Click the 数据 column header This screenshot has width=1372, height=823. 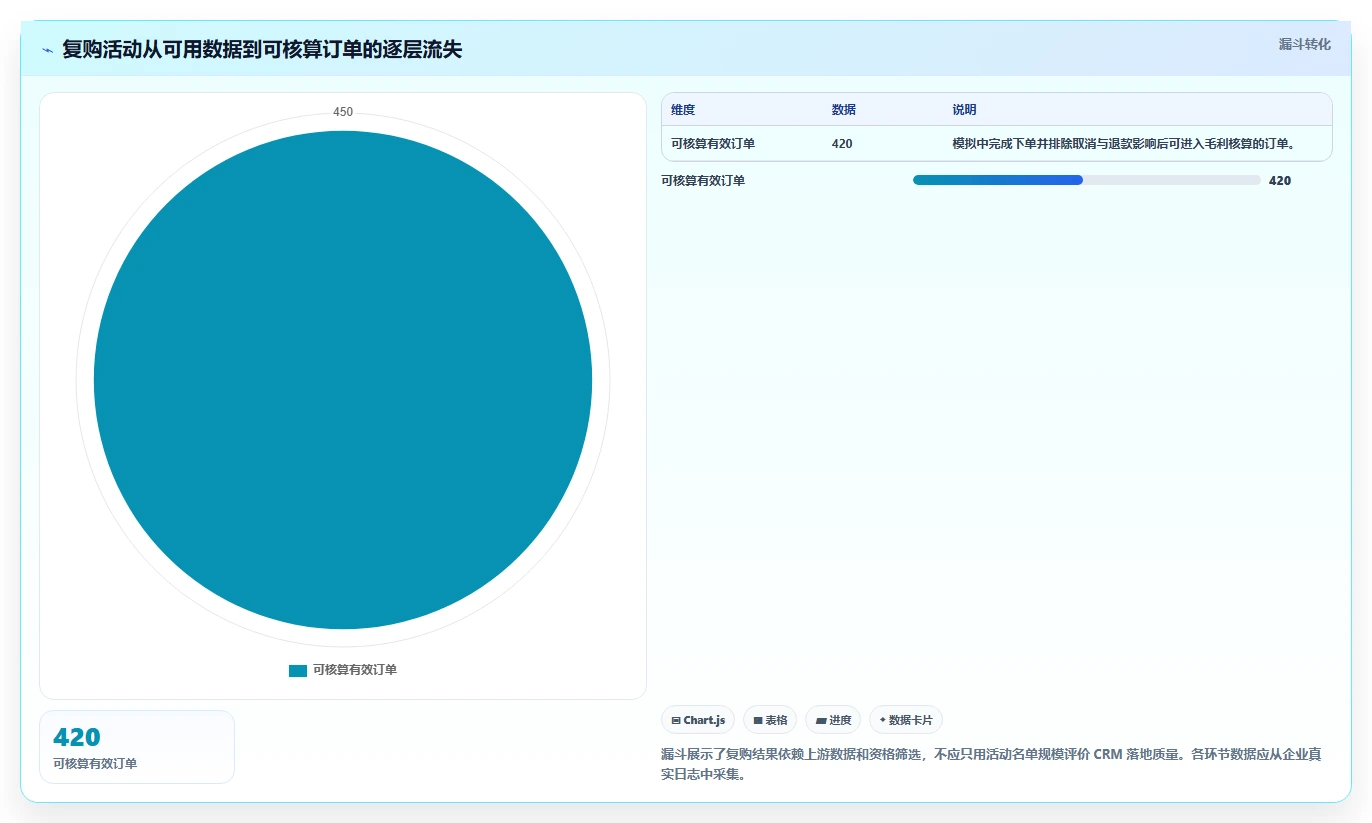pyautogui.click(x=843, y=110)
